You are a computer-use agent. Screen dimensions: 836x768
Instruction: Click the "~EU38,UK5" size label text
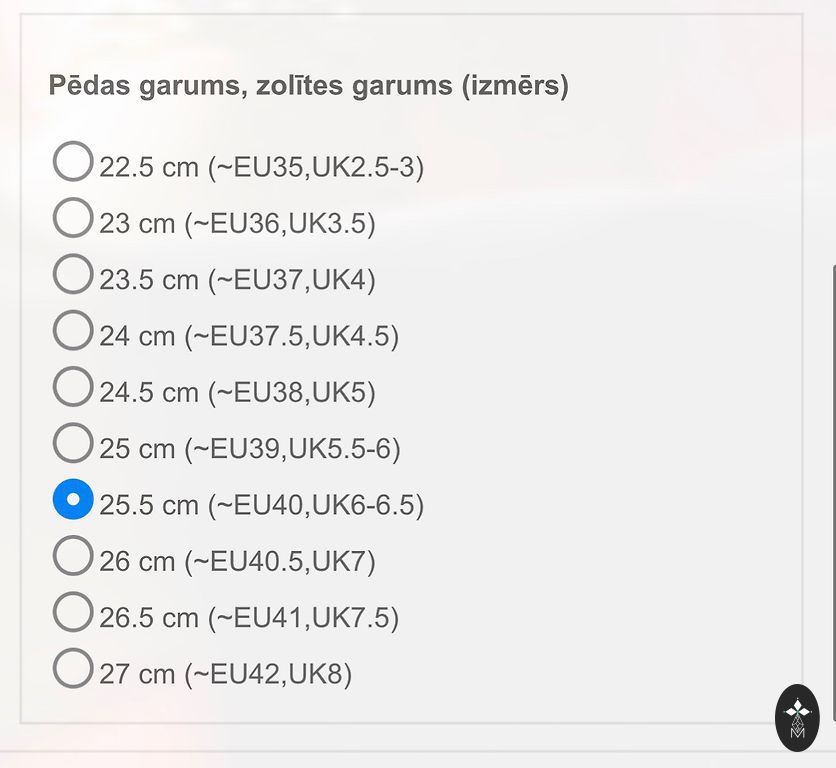pyautogui.click(x=292, y=393)
